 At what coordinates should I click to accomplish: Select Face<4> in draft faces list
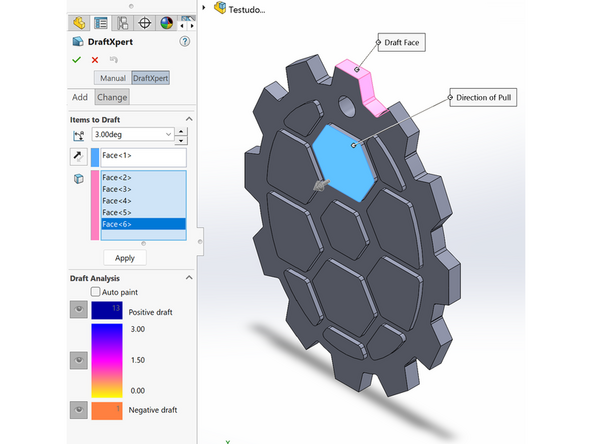(143, 201)
